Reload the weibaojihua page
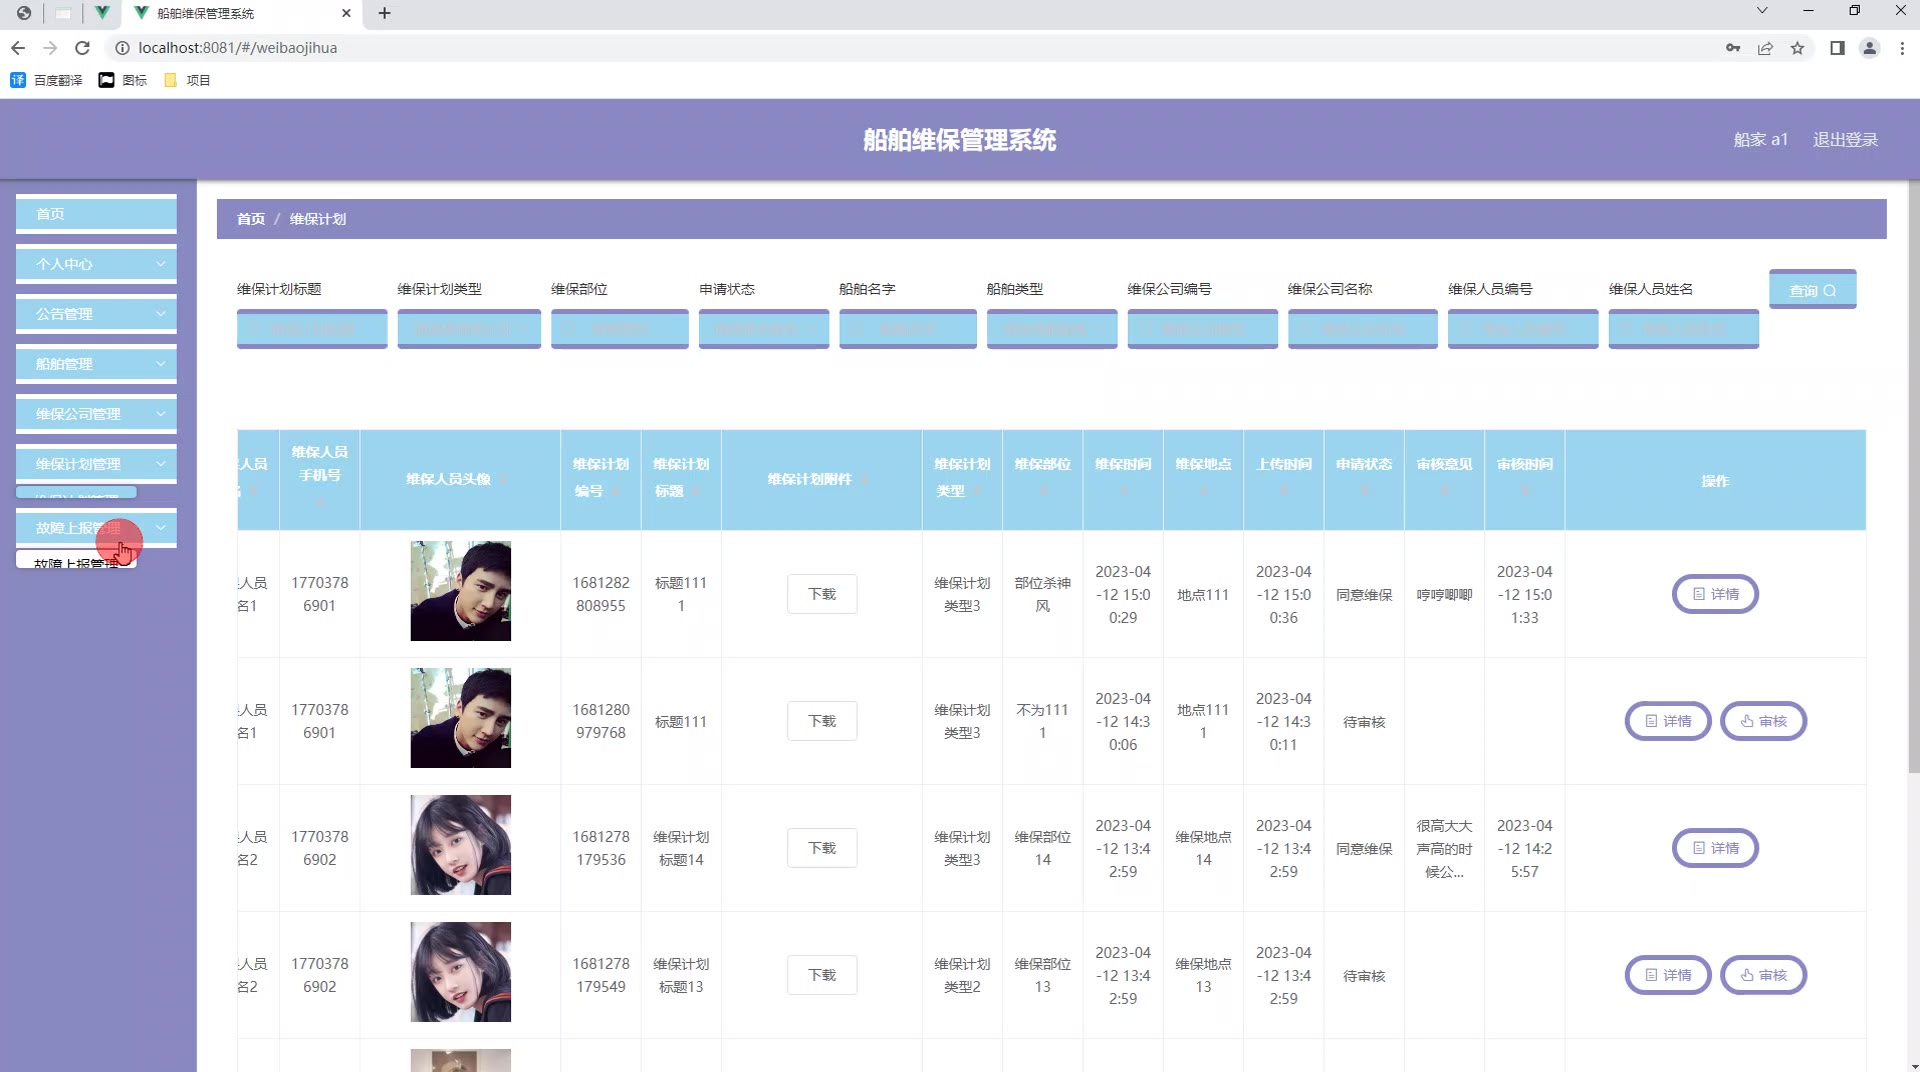The height and width of the screenshot is (1072, 1920). click(x=83, y=48)
